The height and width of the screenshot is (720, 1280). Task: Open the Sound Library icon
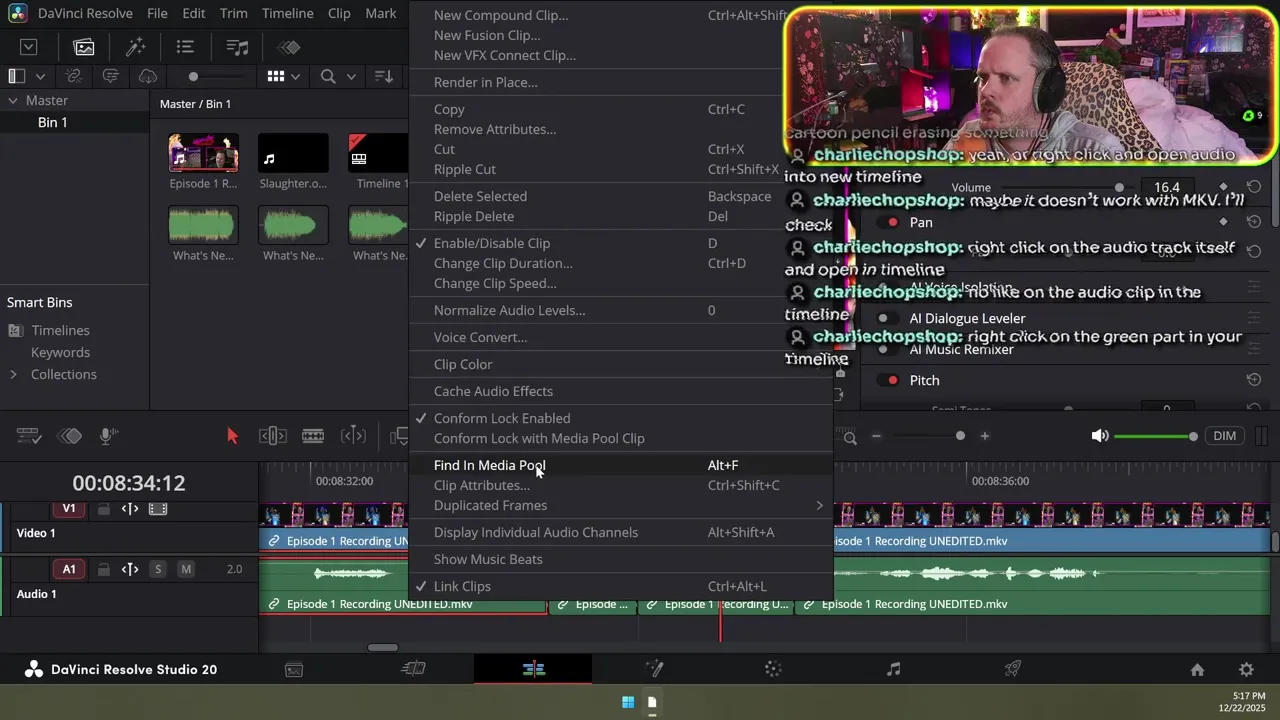click(x=237, y=47)
